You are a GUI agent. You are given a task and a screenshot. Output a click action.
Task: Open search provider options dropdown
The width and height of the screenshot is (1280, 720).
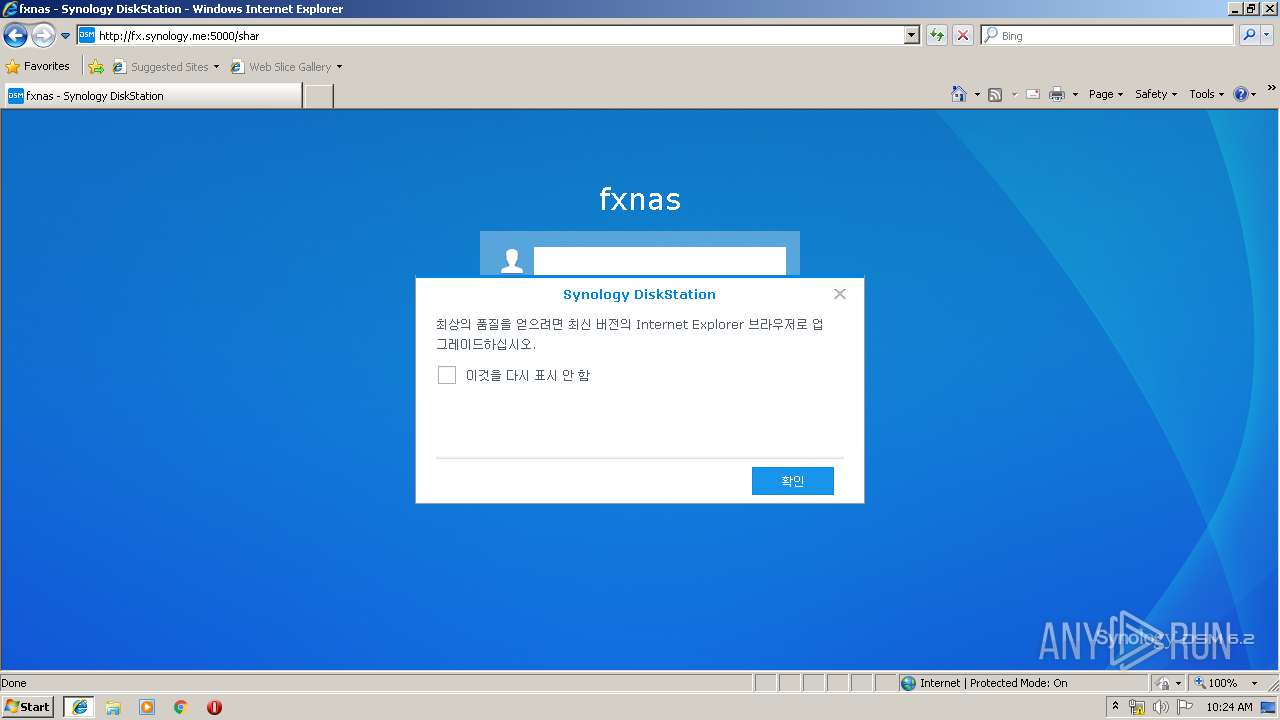pyautogui.click(x=1267, y=35)
